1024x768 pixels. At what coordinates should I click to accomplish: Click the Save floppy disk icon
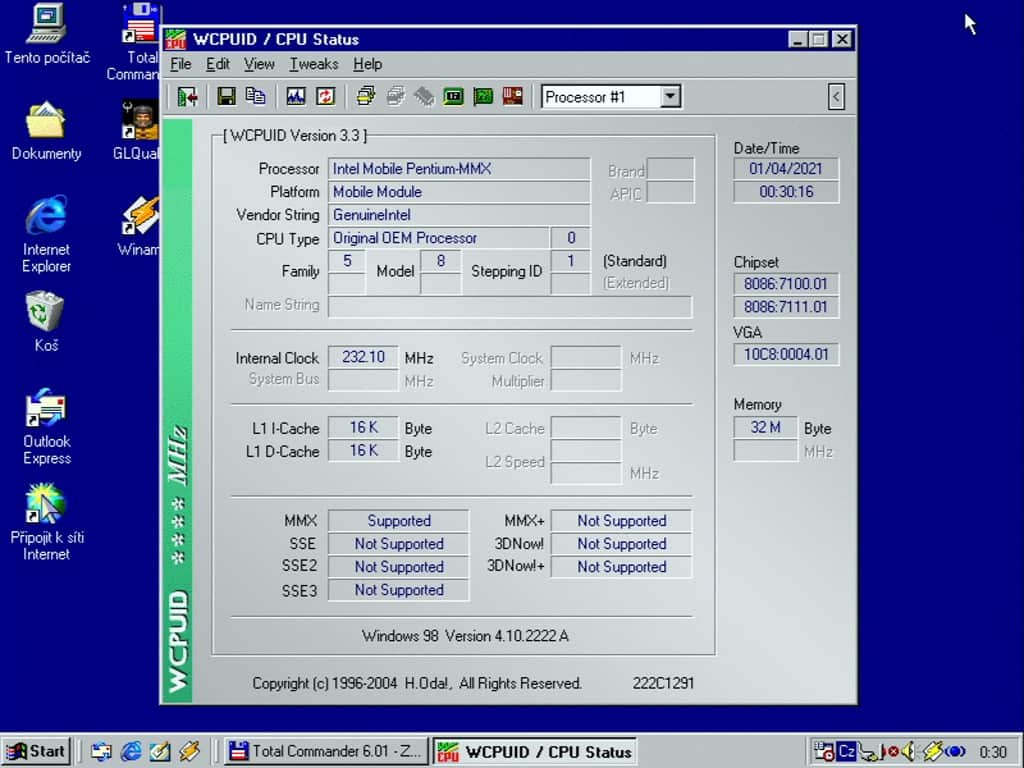click(x=227, y=97)
